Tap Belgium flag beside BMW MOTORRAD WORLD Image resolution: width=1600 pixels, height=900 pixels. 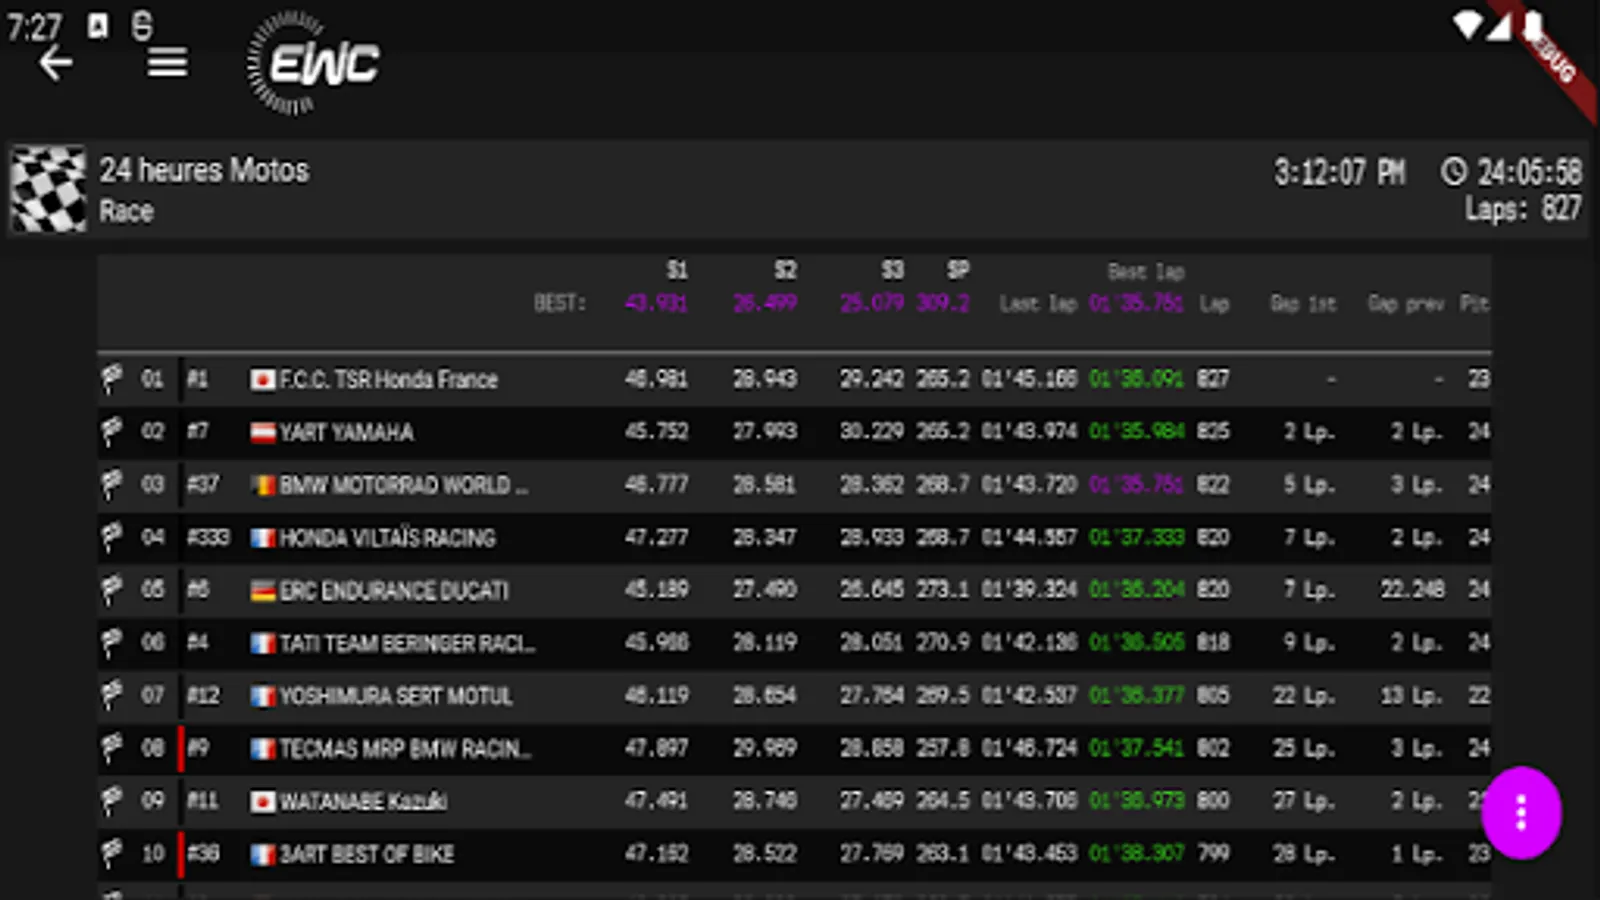[x=263, y=486]
